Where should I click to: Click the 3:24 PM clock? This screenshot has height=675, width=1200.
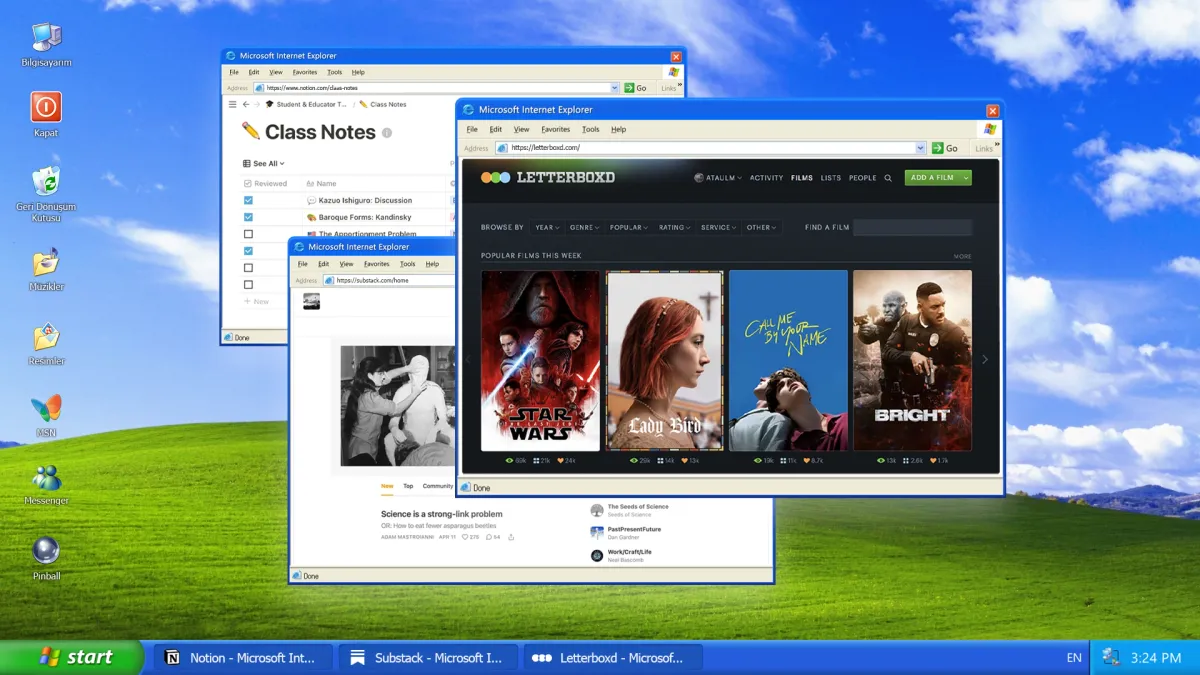pos(1156,658)
